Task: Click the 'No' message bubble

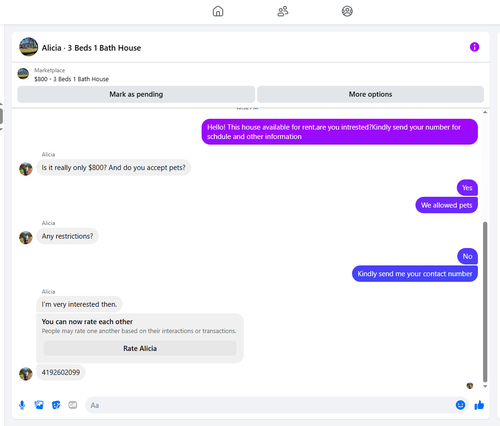Action: click(x=467, y=256)
